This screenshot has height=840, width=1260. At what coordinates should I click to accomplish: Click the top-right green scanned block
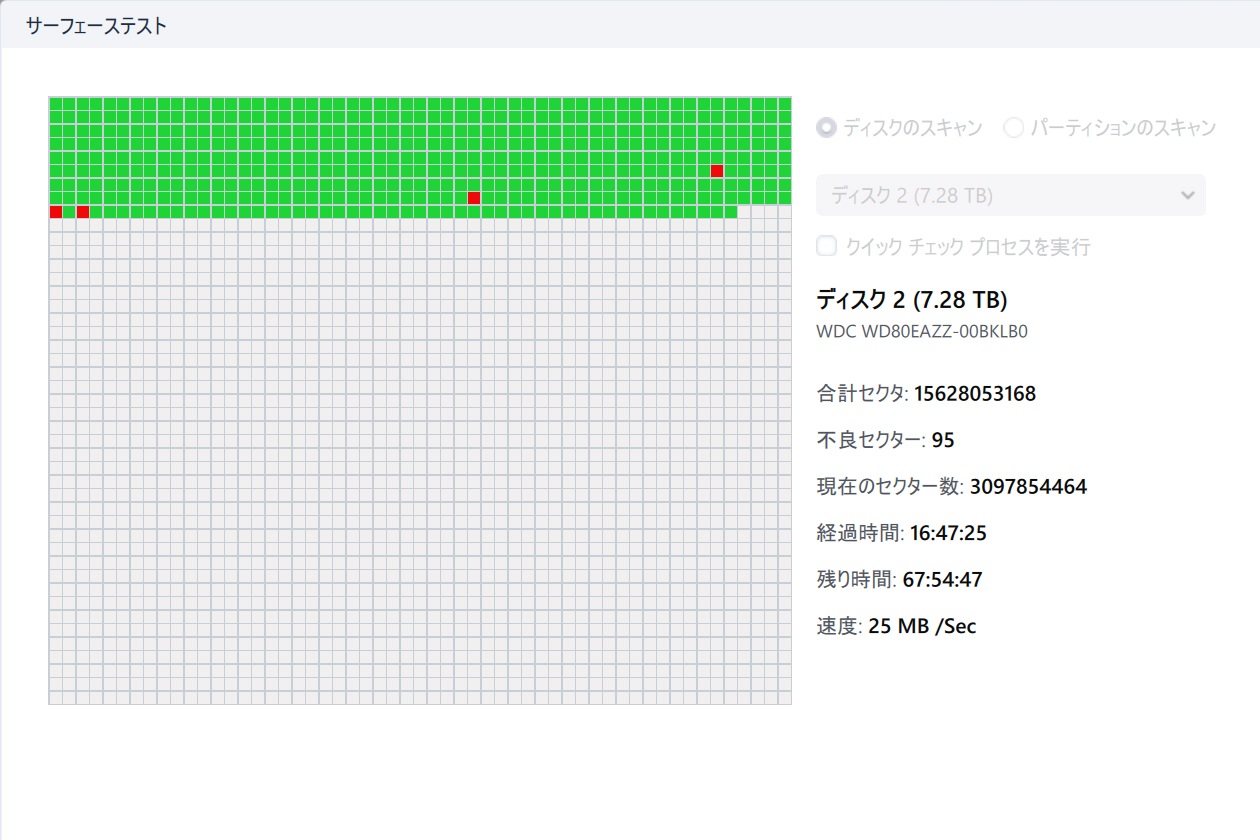pyautogui.click(x=784, y=104)
